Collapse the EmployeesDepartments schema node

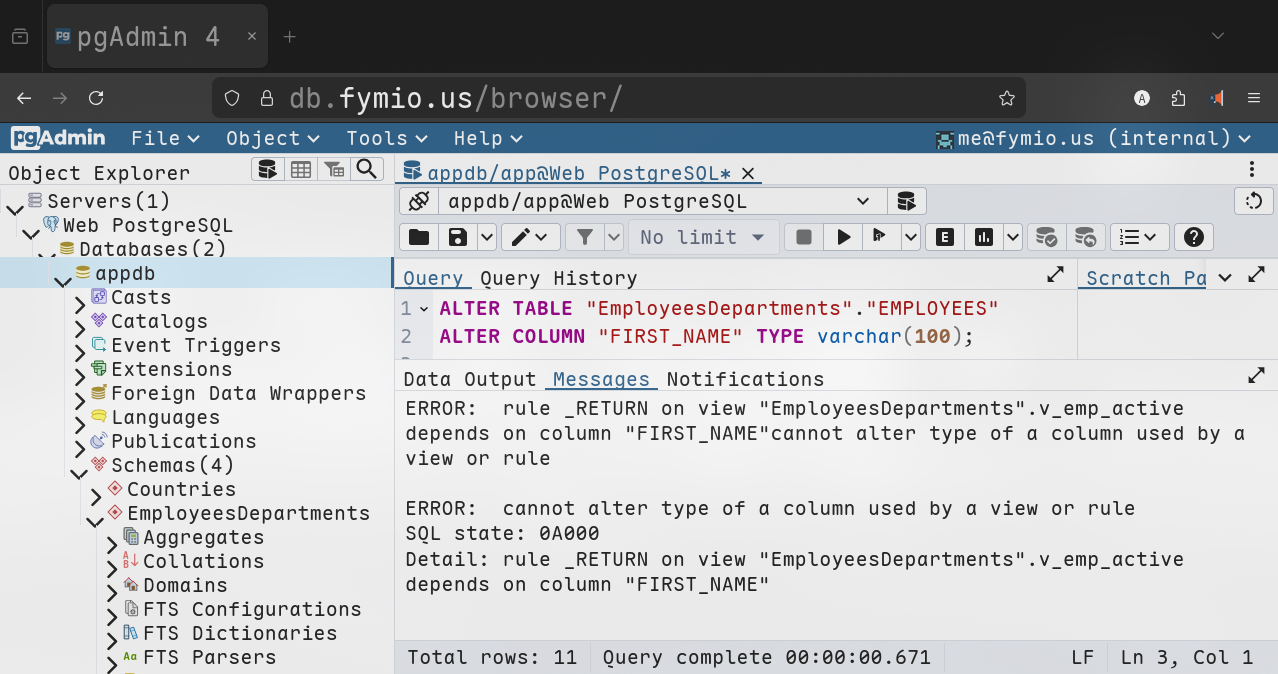96,520
